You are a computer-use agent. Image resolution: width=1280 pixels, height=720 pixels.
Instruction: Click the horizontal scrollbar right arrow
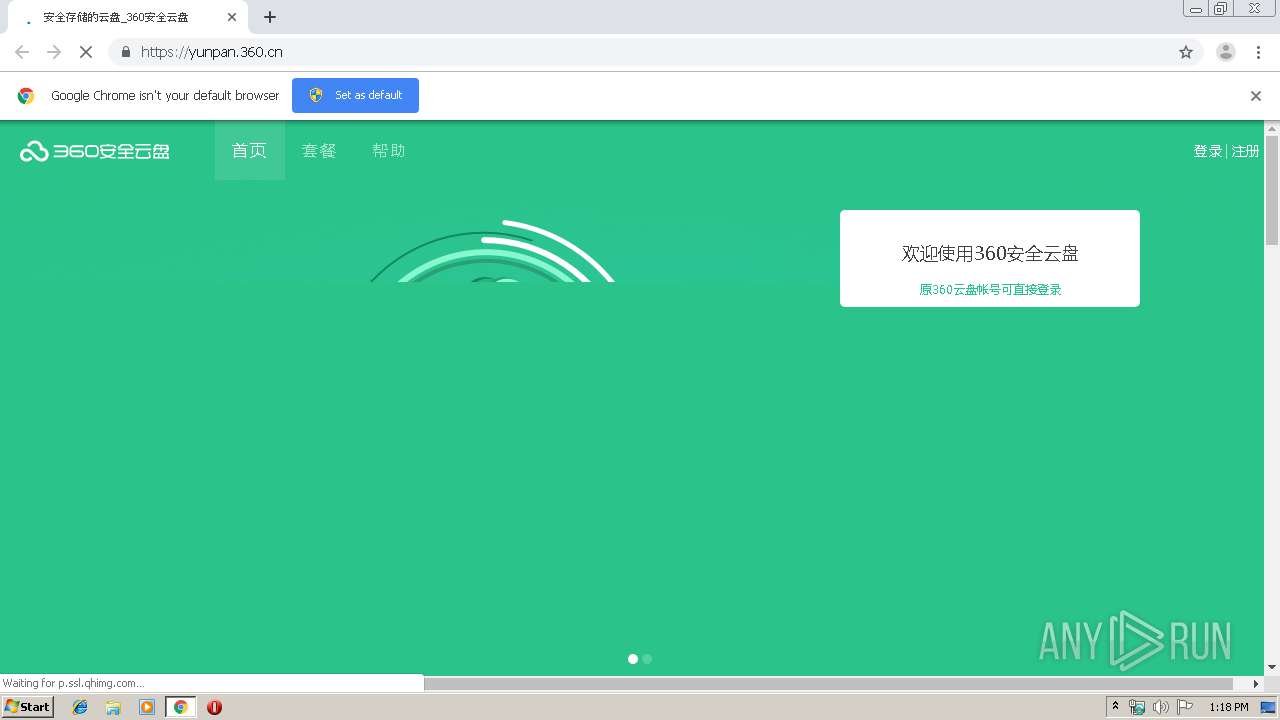[1257, 684]
